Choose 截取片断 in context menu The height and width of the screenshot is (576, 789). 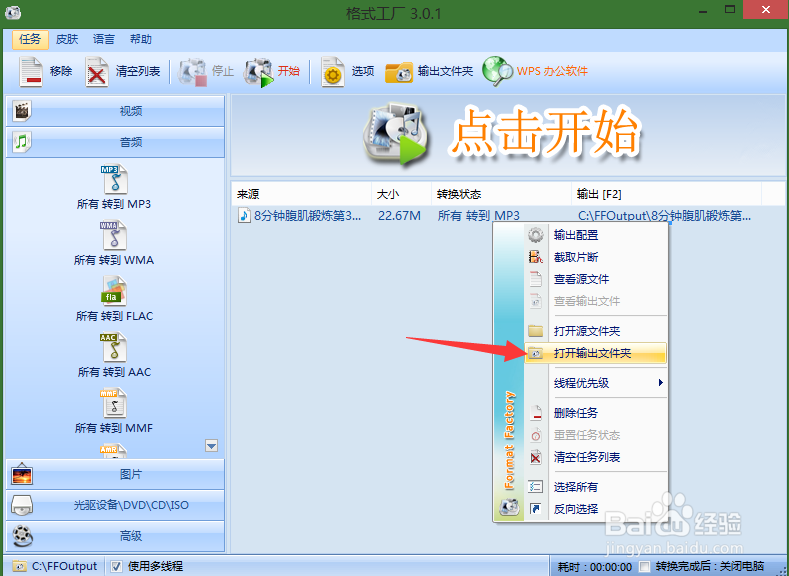596,257
